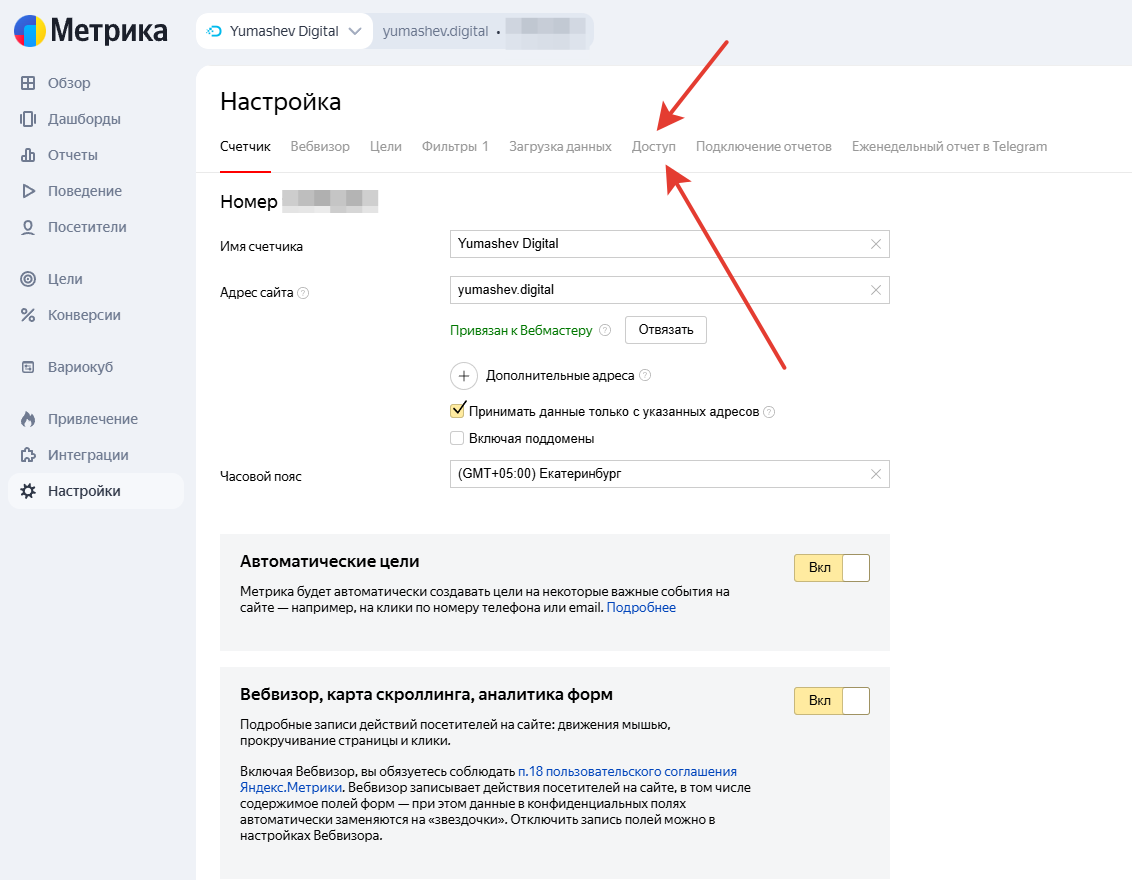Open Еженедельный отчет в Telegram tab

(949, 147)
